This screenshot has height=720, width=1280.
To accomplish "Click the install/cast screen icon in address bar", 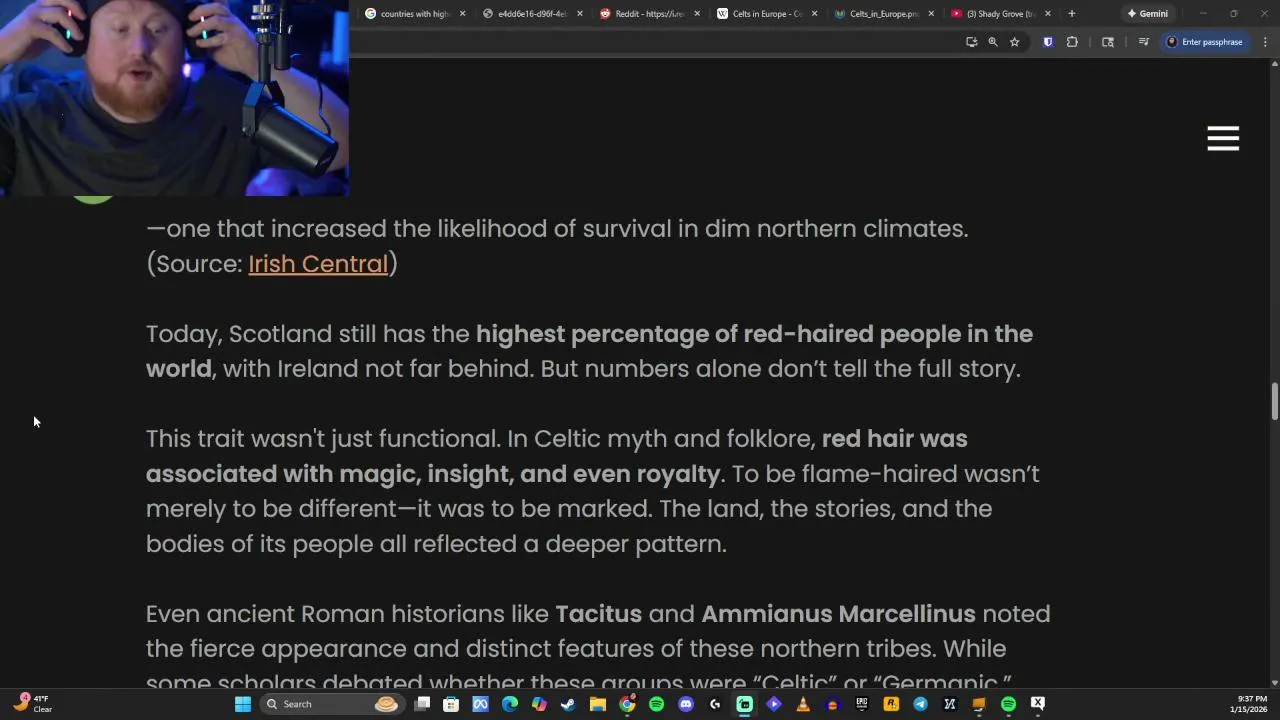I will click(971, 42).
